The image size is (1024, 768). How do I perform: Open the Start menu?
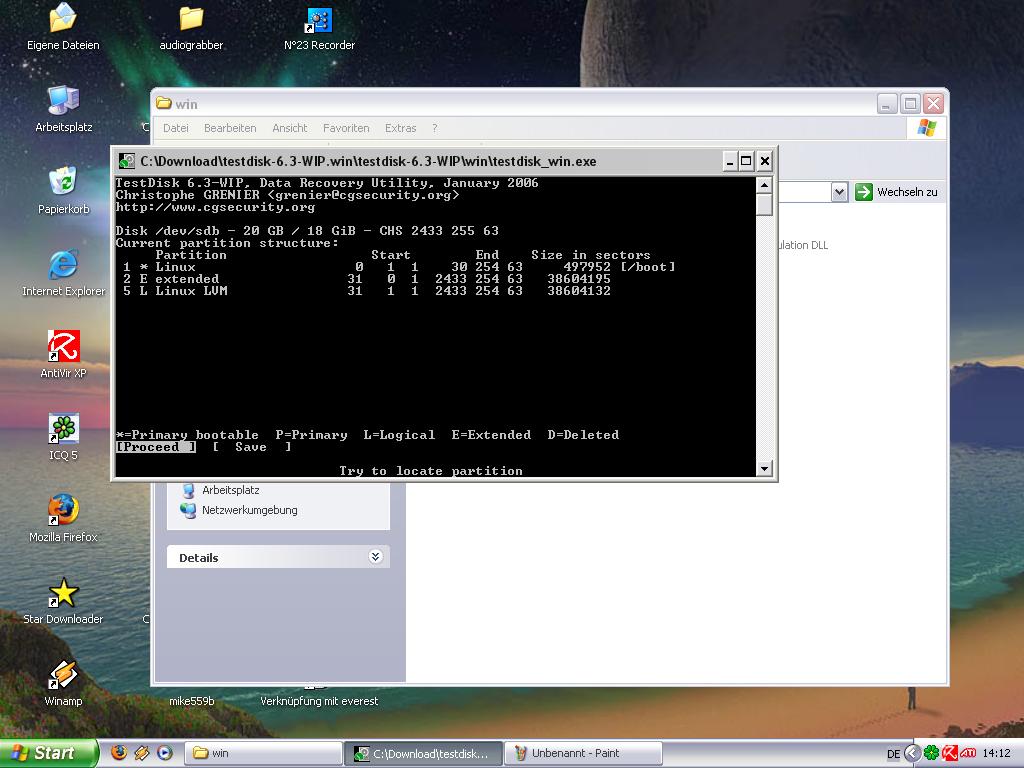(x=48, y=753)
